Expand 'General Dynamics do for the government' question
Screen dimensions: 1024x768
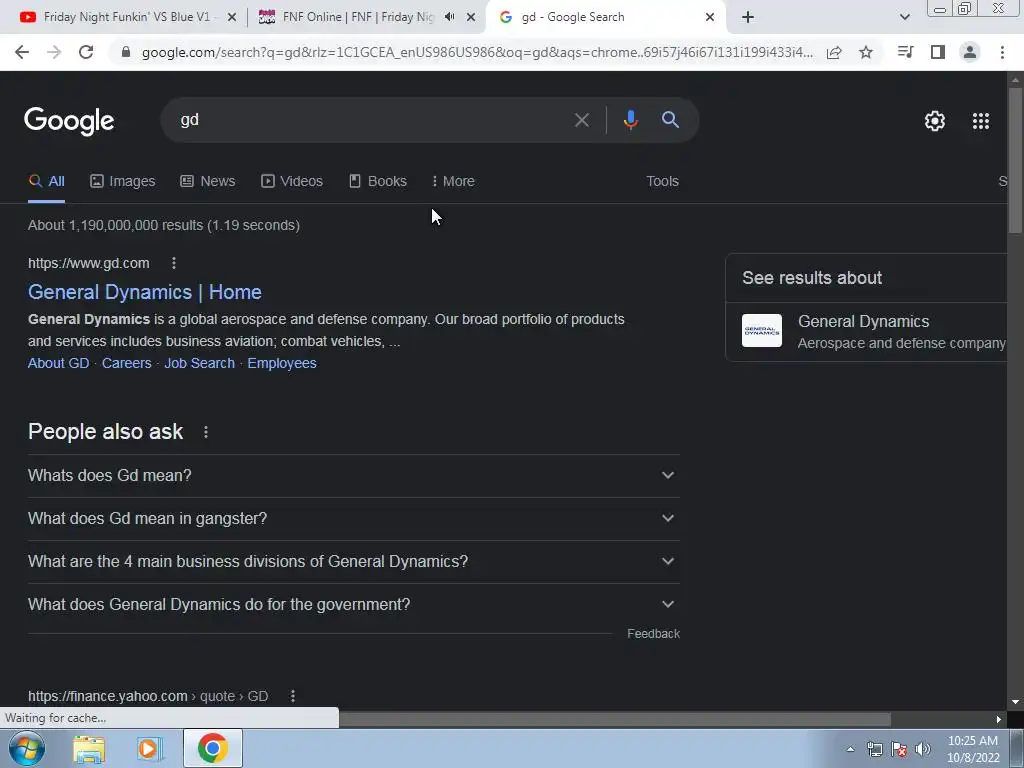[353, 605]
